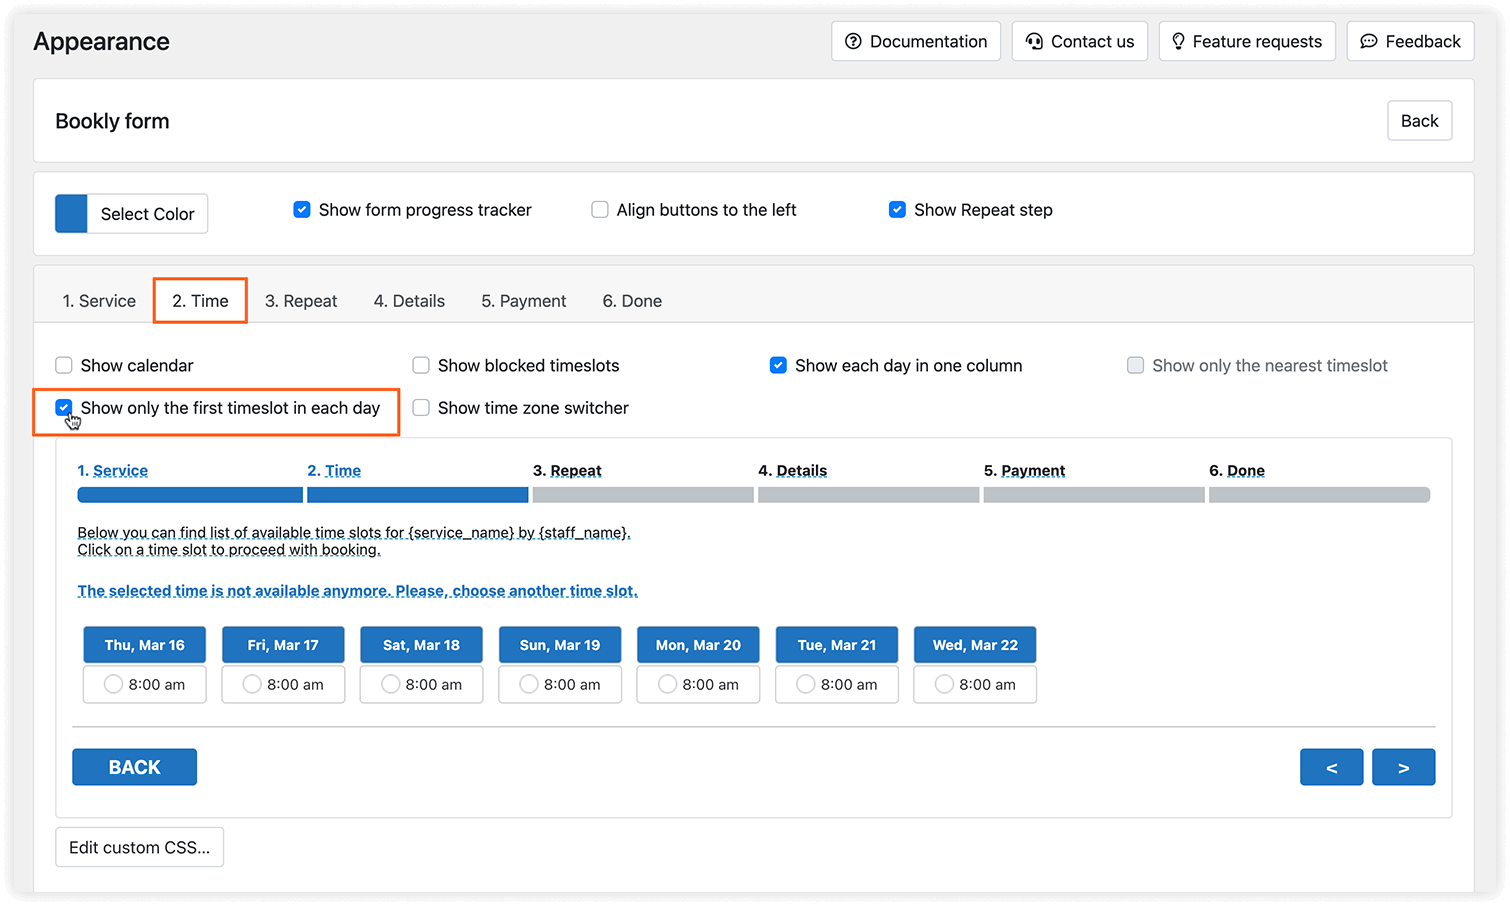Click the 2. Time progress step label

334,471
